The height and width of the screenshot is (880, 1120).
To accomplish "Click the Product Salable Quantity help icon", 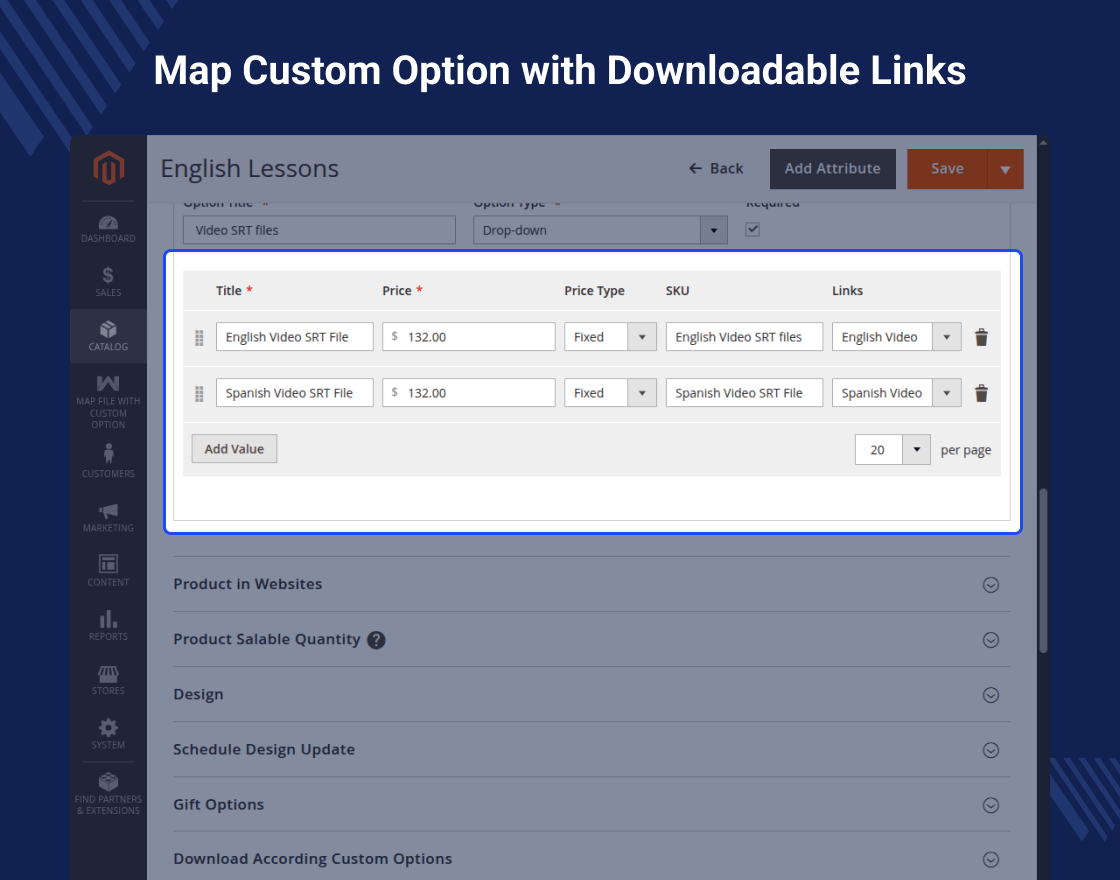I will pyautogui.click(x=376, y=640).
